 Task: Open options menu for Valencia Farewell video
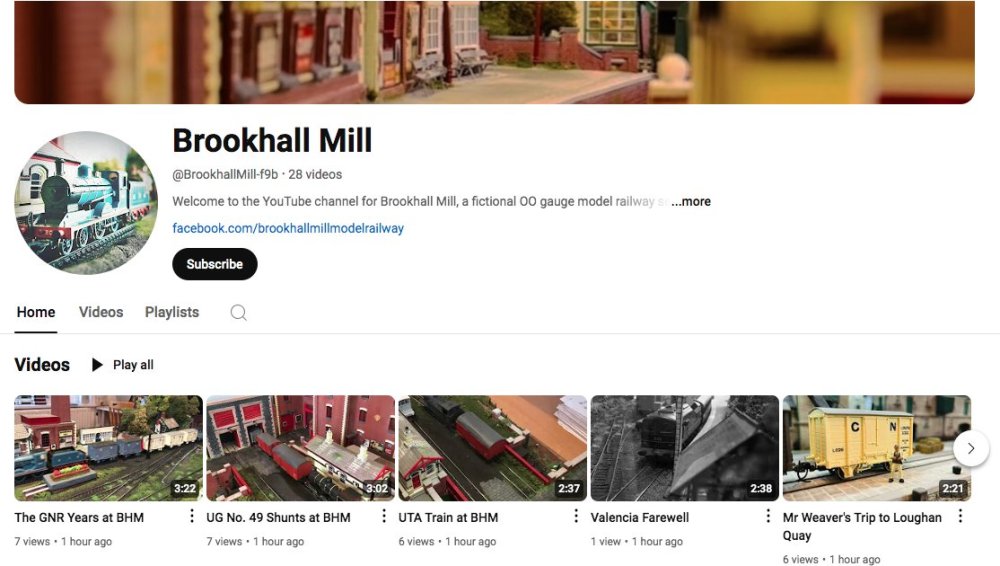pyautogui.click(x=768, y=516)
